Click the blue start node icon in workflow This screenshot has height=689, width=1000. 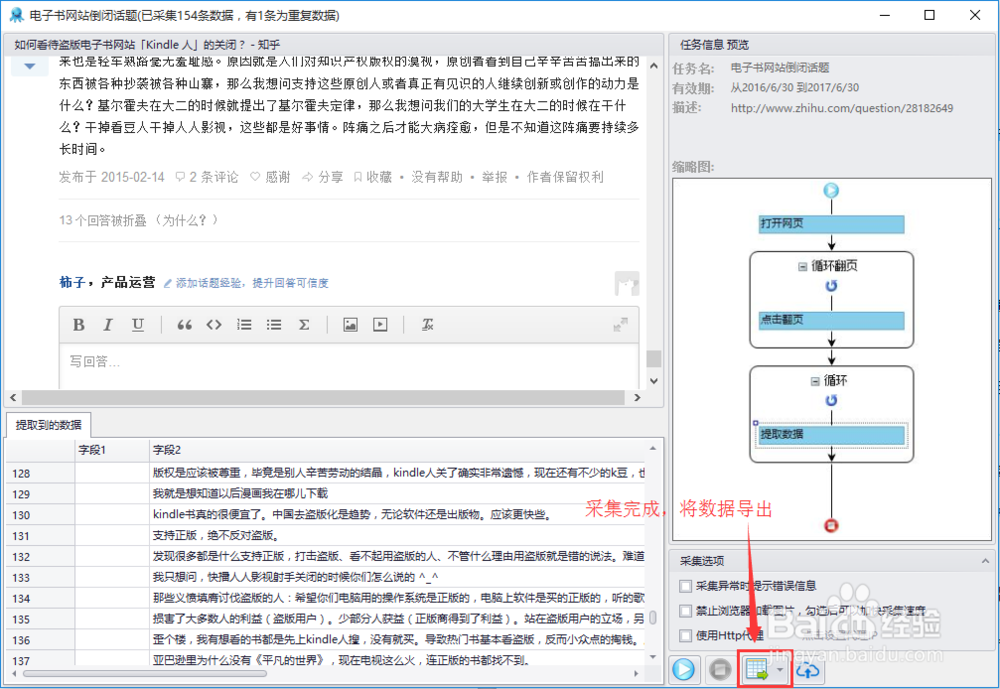(831, 190)
